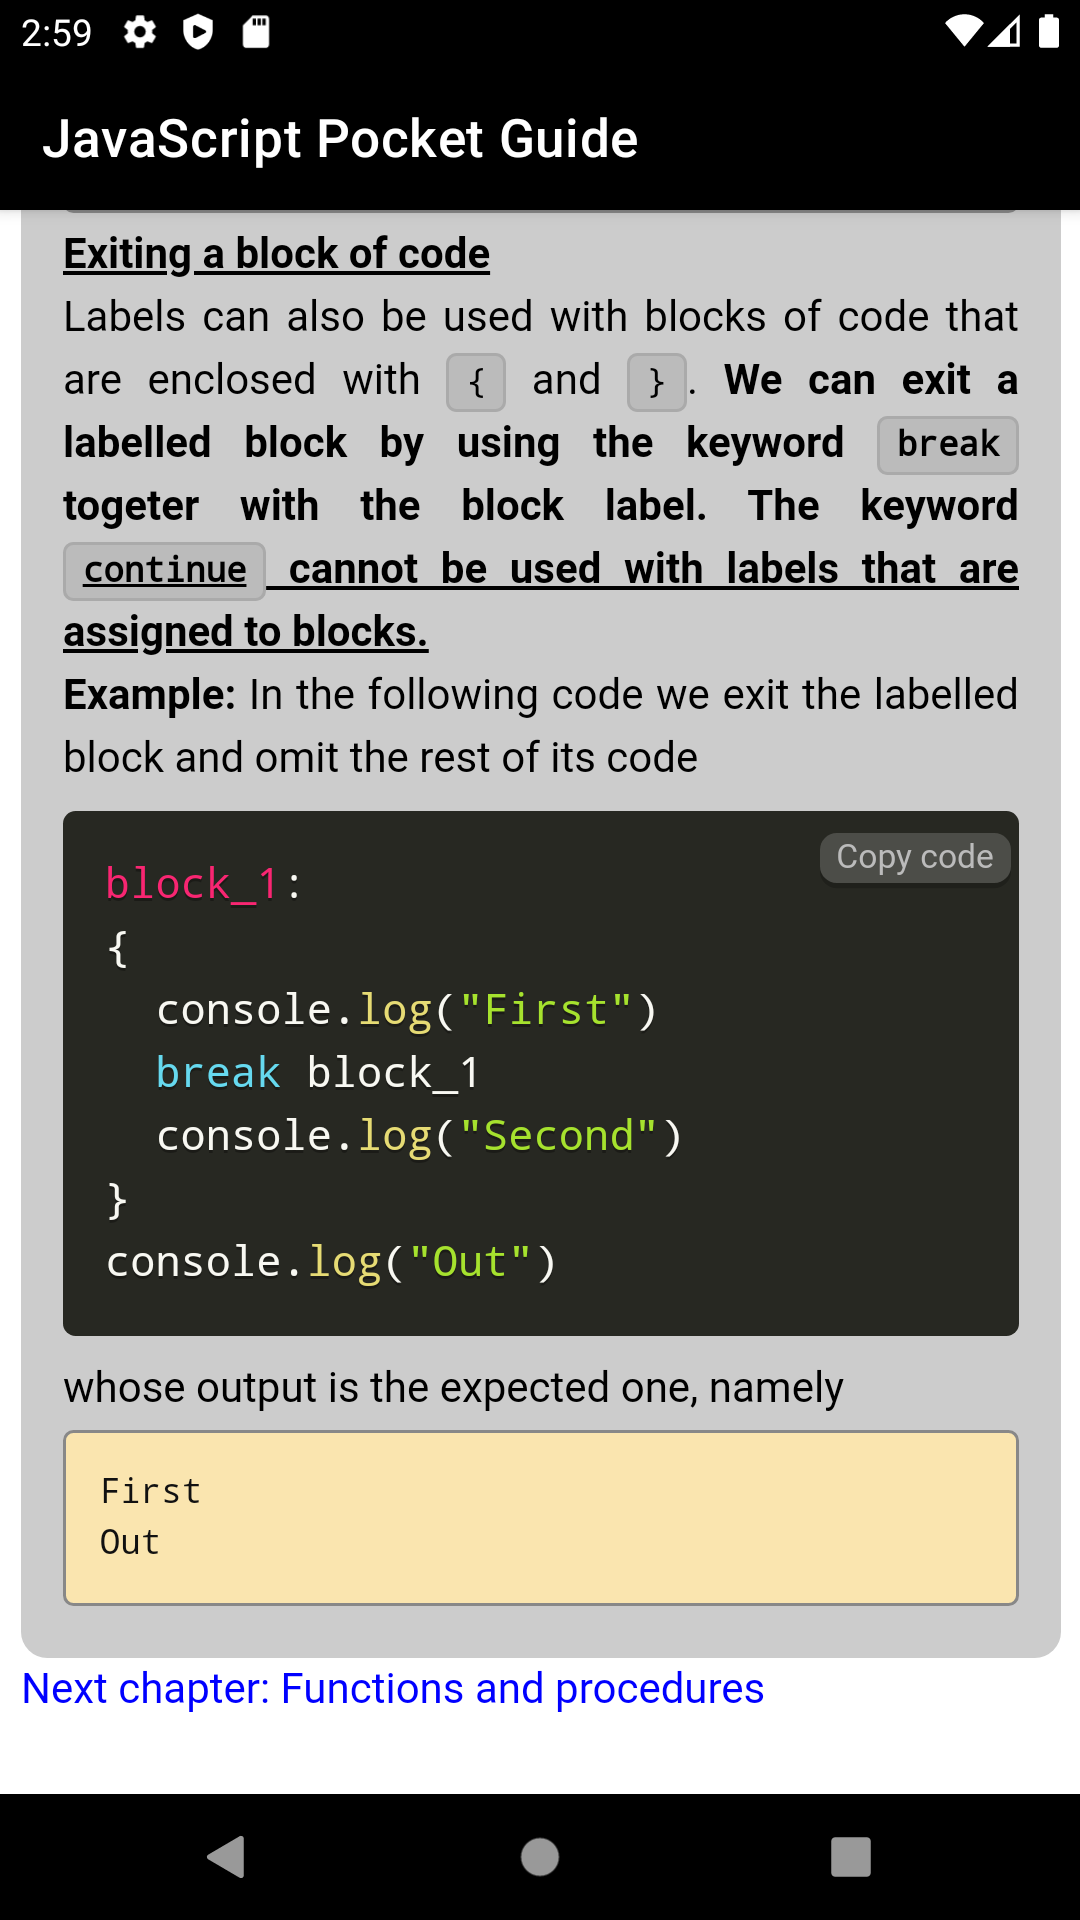Tap the JavaScript Pocket Guide title

tap(340, 138)
